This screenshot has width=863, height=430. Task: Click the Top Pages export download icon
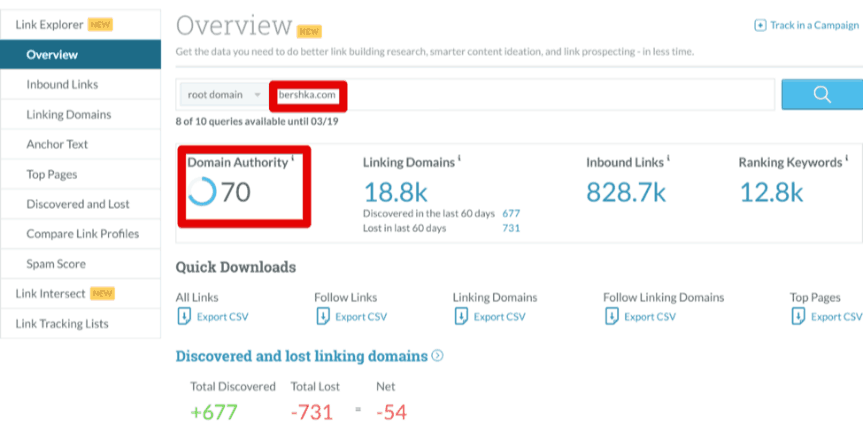point(798,316)
